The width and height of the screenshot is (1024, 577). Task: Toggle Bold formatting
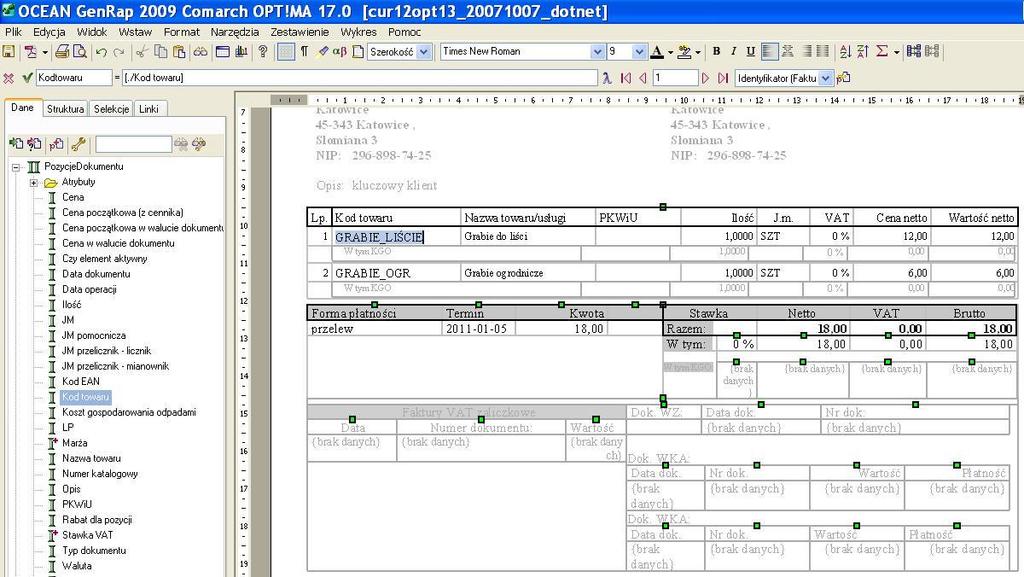click(x=716, y=52)
